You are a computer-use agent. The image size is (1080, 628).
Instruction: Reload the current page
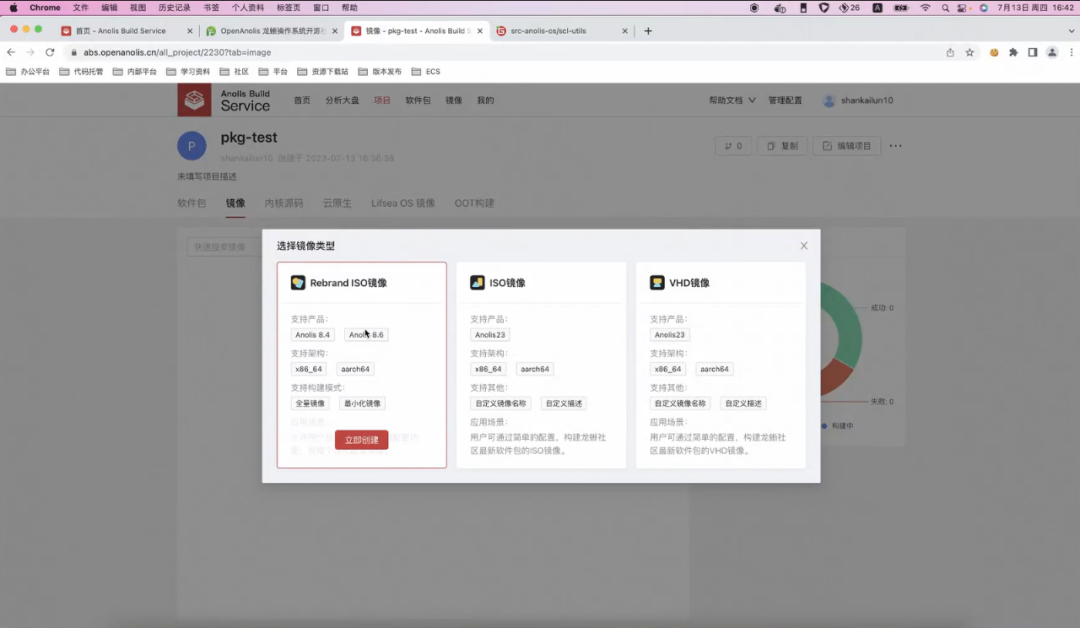tap(50, 52)
